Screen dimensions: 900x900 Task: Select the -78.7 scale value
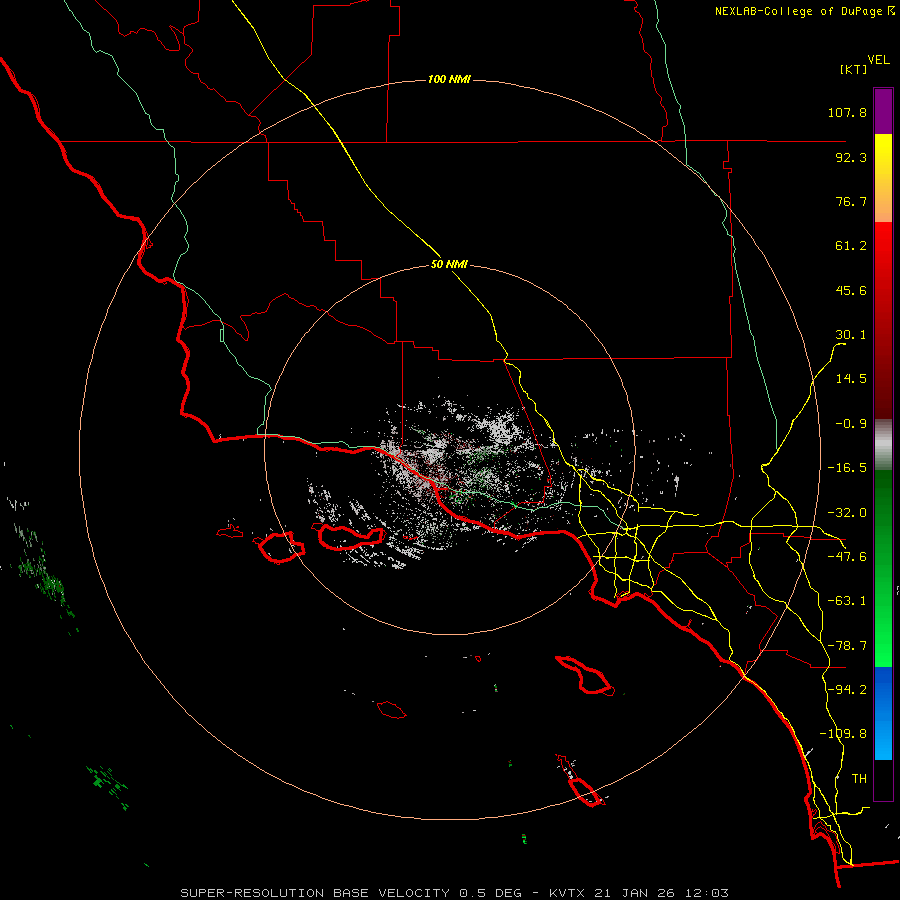[847, 646]
